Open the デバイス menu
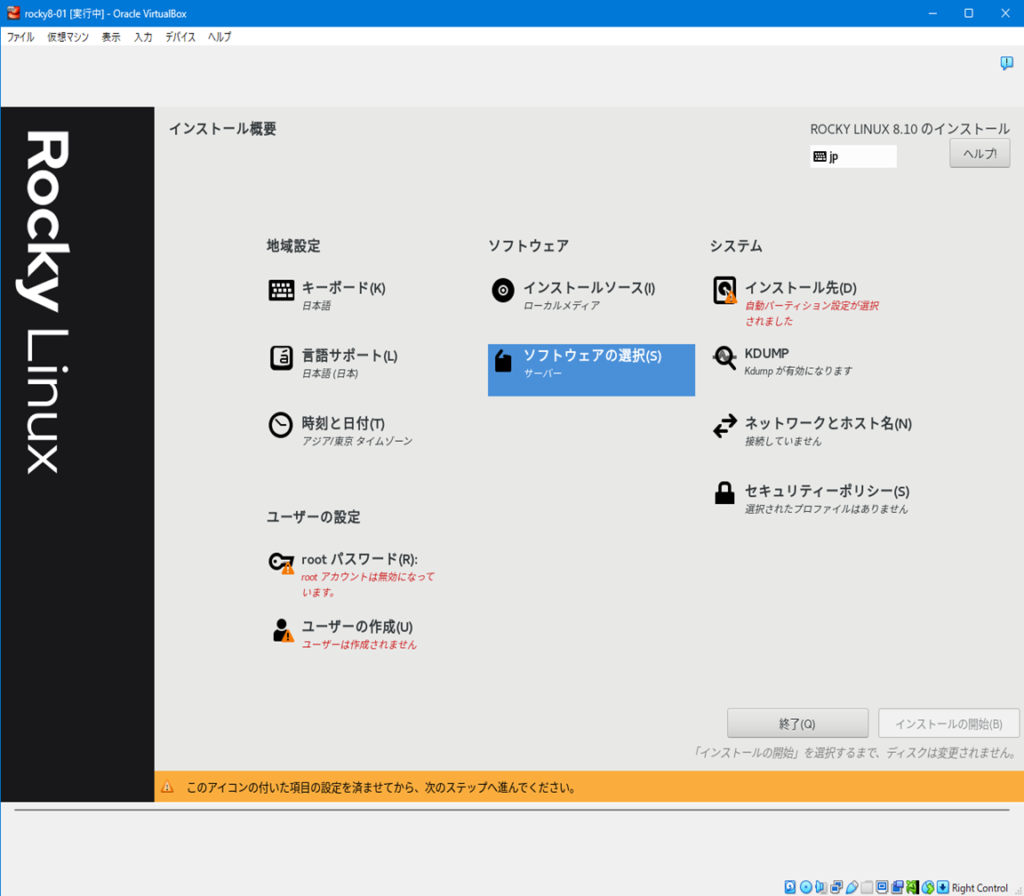 [180, 37]
